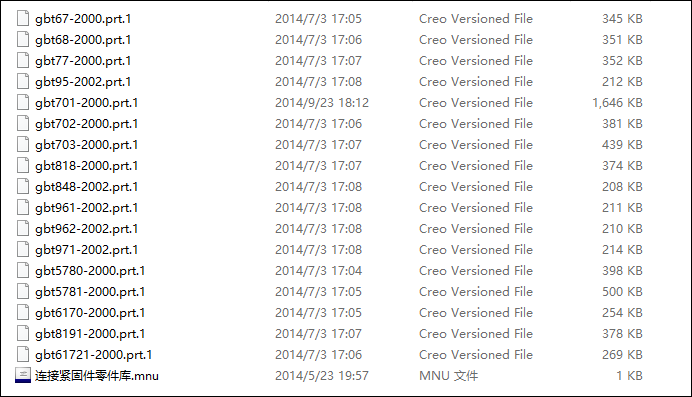Click the gbt5781-2000.prt.1 file name
Viewport: 692px width, 397px height.
click(90, 292)
